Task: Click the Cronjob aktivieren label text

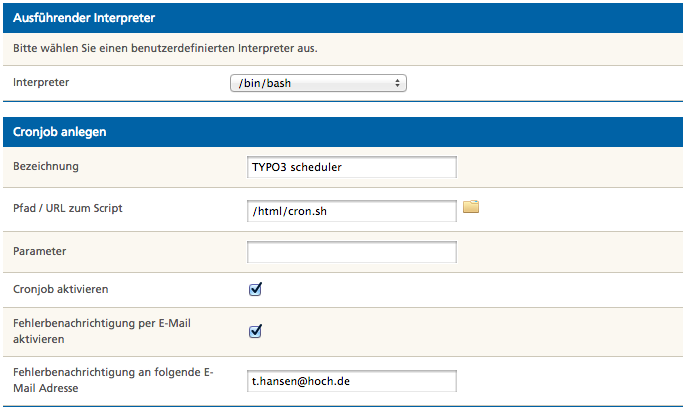Action: (x=62, y=288)
